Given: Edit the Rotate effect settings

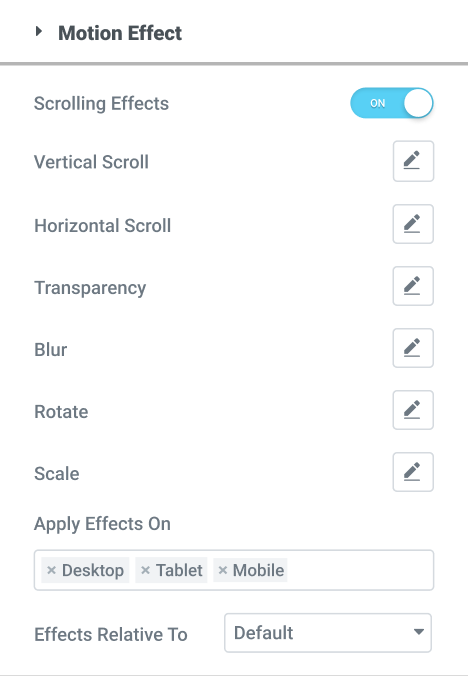Looking at the screenshot, I should tap(413, 410).
